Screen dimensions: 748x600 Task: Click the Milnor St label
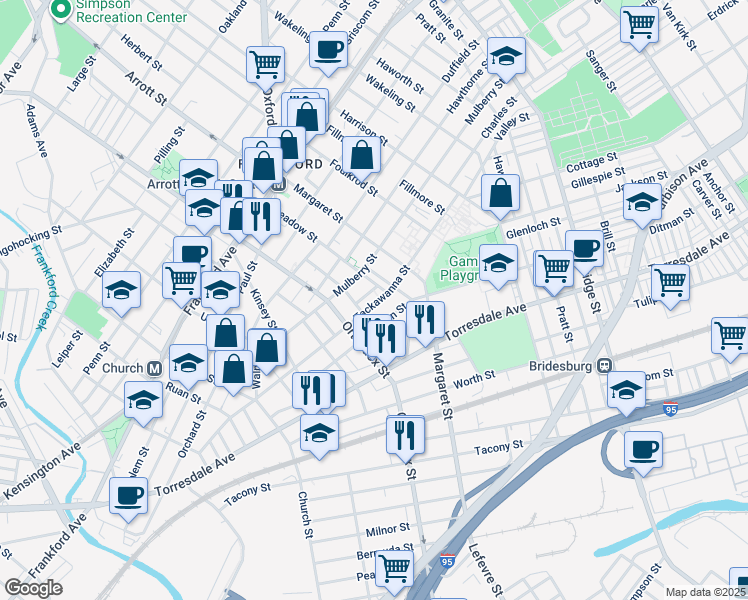(x=388, y=529)
